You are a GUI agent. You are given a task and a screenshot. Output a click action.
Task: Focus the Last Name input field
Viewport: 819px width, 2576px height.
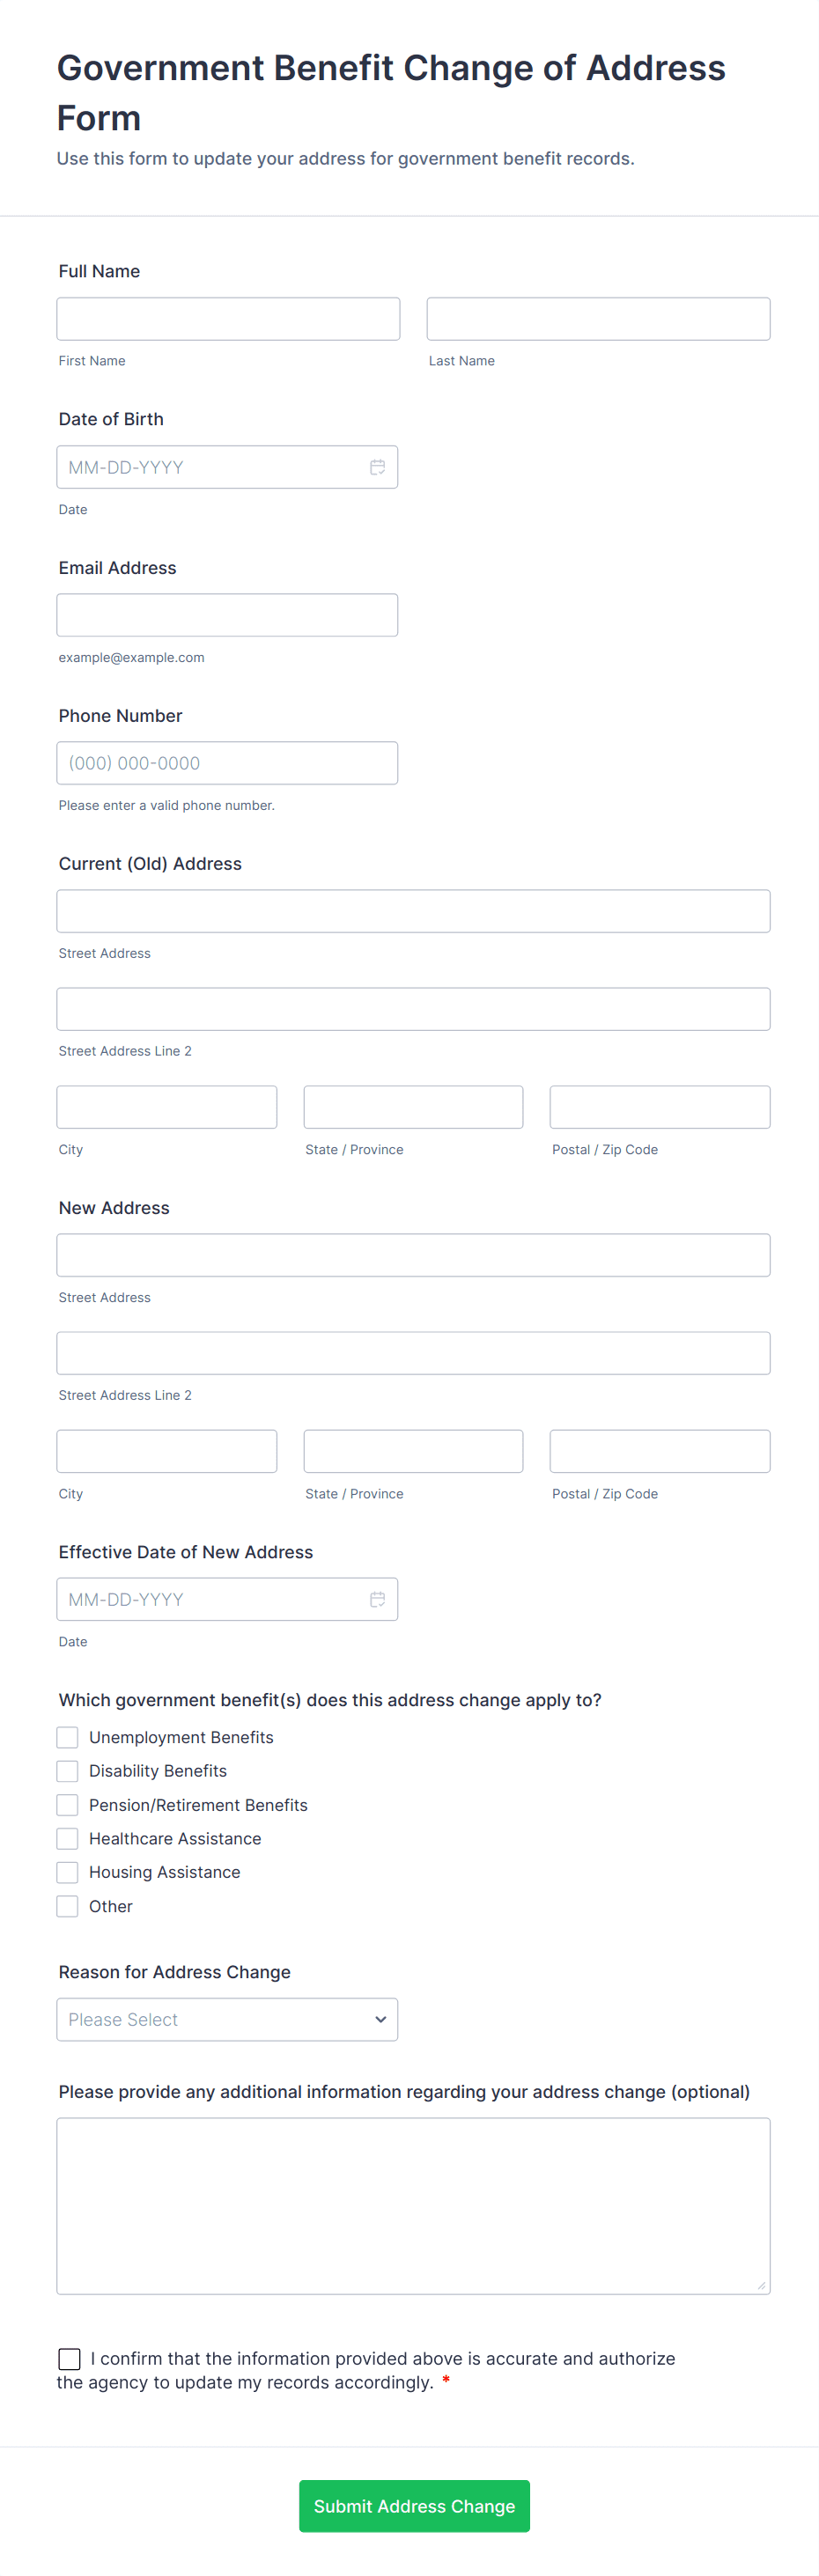click(598, 319)
